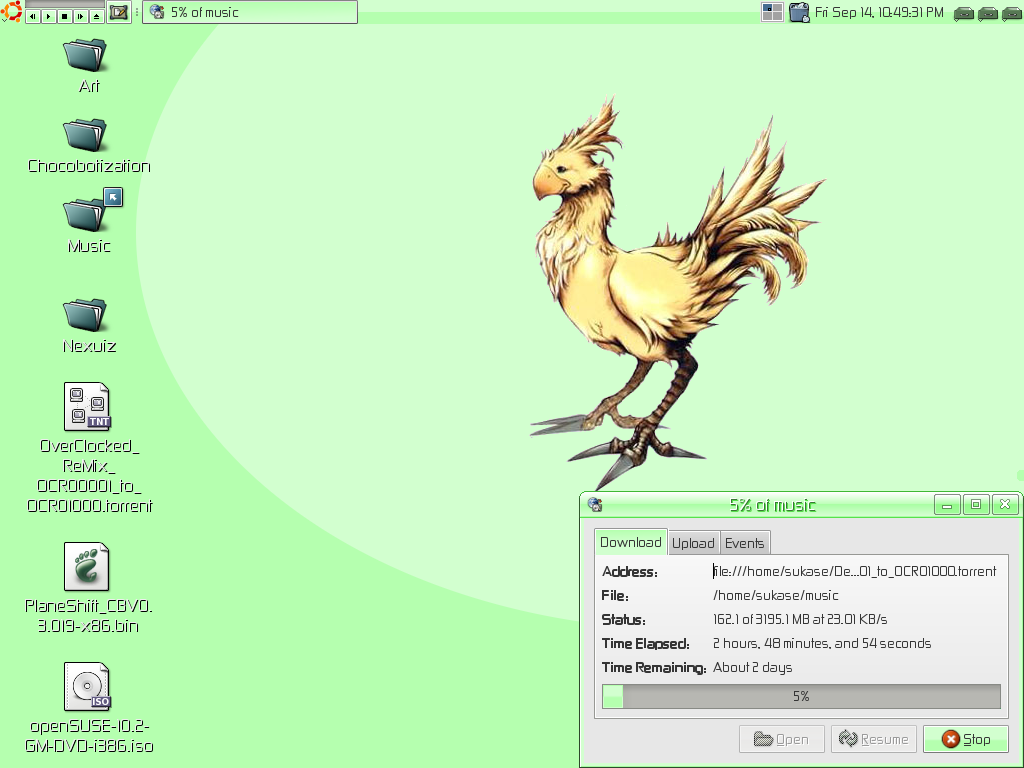
Task: Click the previous track button in panel
Action: 33,16
